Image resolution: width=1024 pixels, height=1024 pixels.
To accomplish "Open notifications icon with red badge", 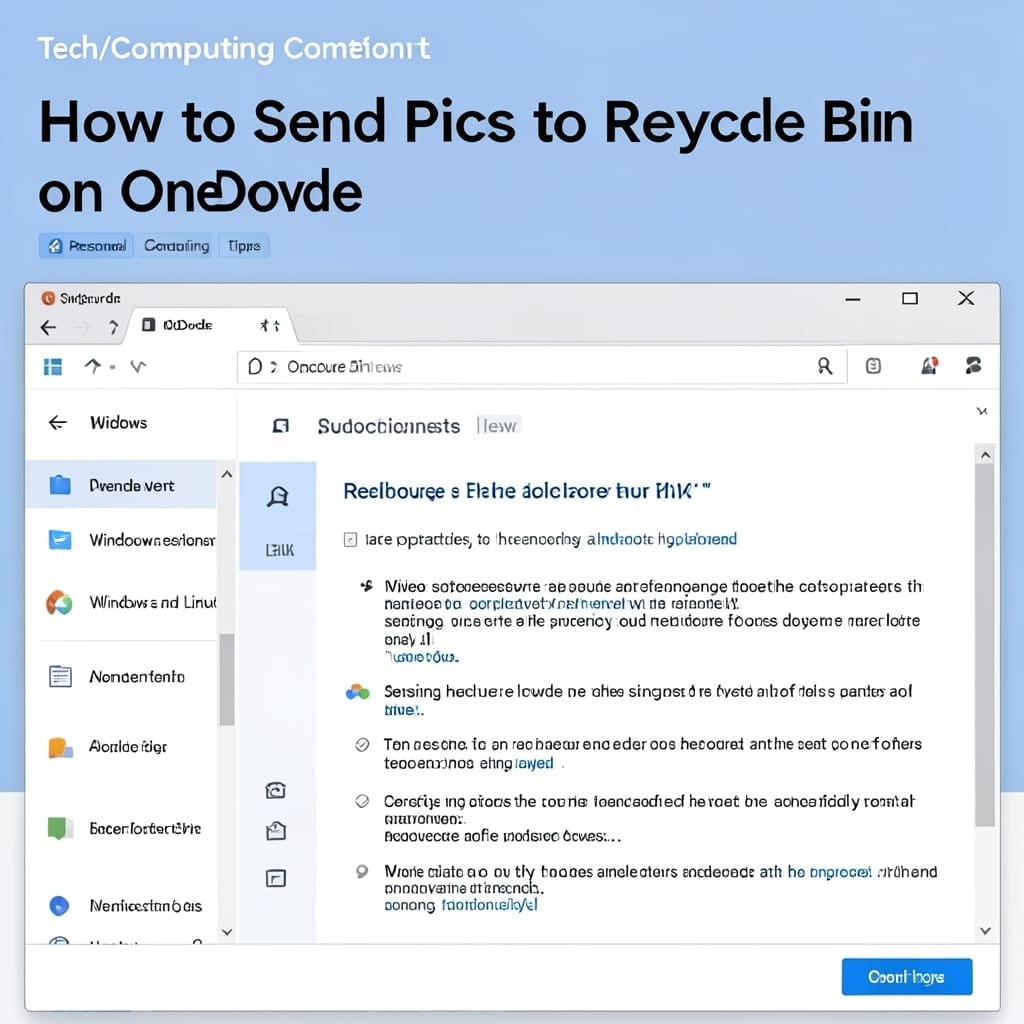I will pos(929,366).
